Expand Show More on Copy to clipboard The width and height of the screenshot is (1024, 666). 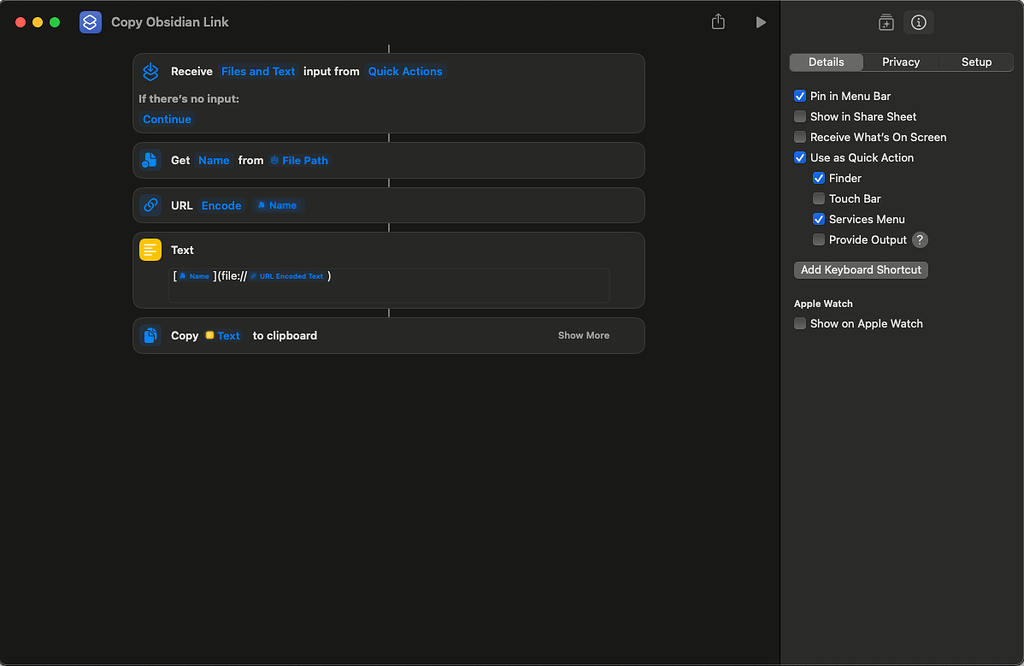click(x=583, y=336)
